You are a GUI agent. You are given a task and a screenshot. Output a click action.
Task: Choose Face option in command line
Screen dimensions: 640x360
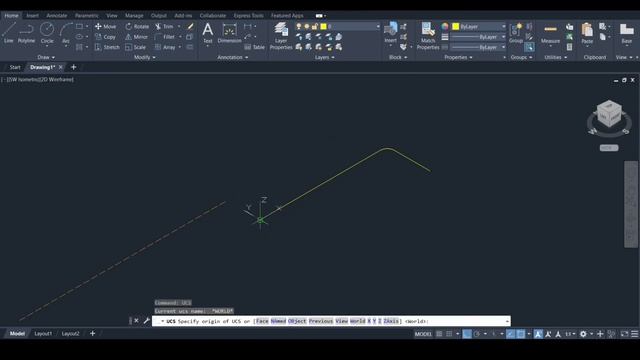(262, 321)
